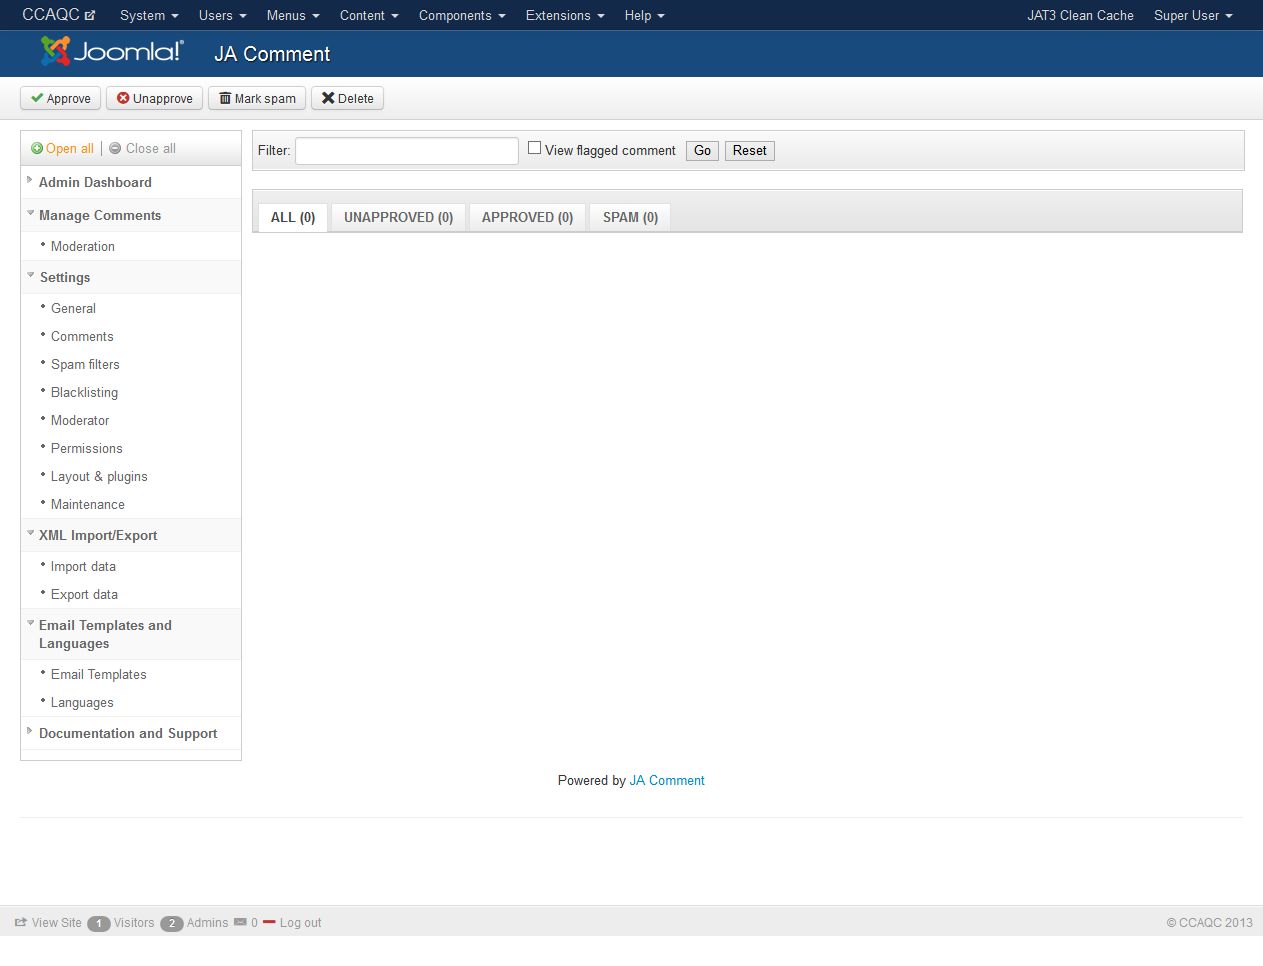The height and width of the screenshot is (966, 1263).
Task: Open Languages sub-item
Action: click(82, 702)
